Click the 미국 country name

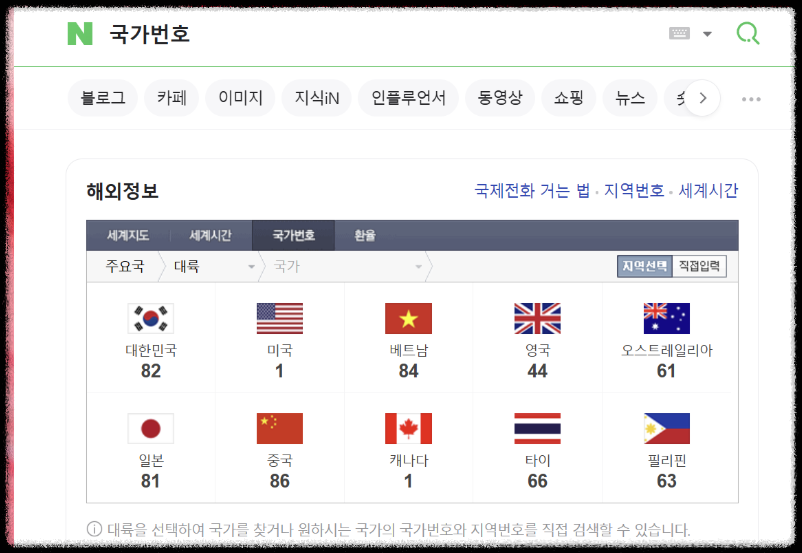[x=280, y=350]
